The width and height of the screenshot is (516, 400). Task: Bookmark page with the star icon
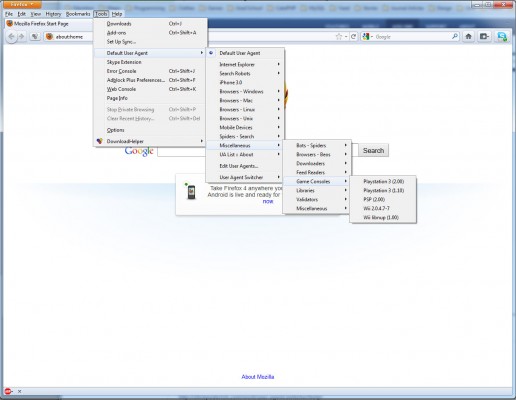(x=339, y=36)
